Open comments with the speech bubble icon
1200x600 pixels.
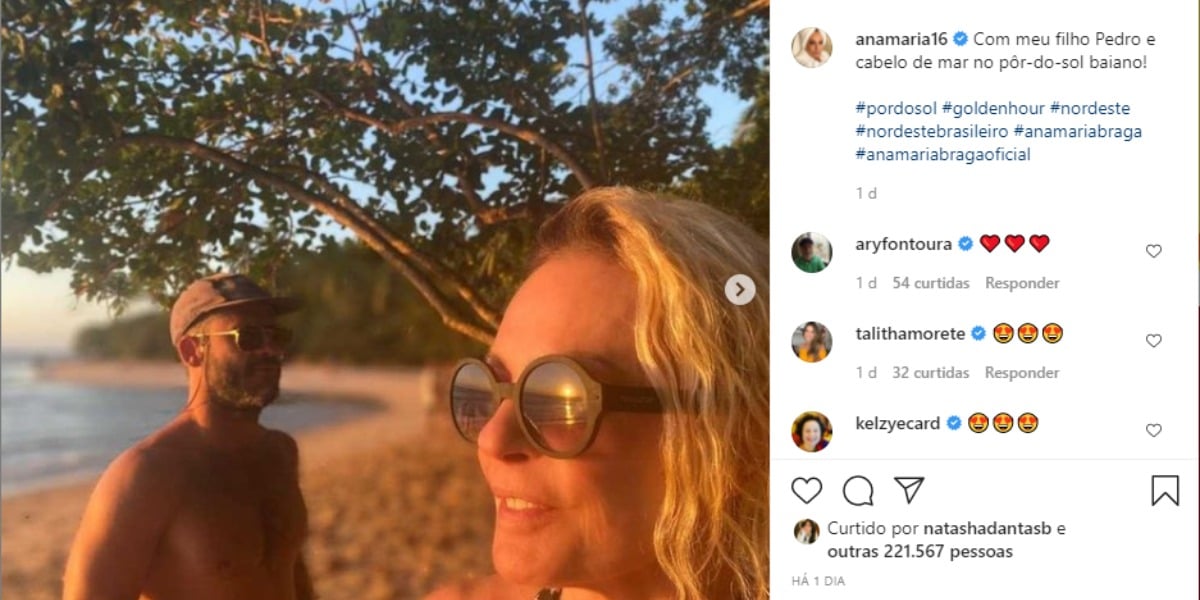858,490
